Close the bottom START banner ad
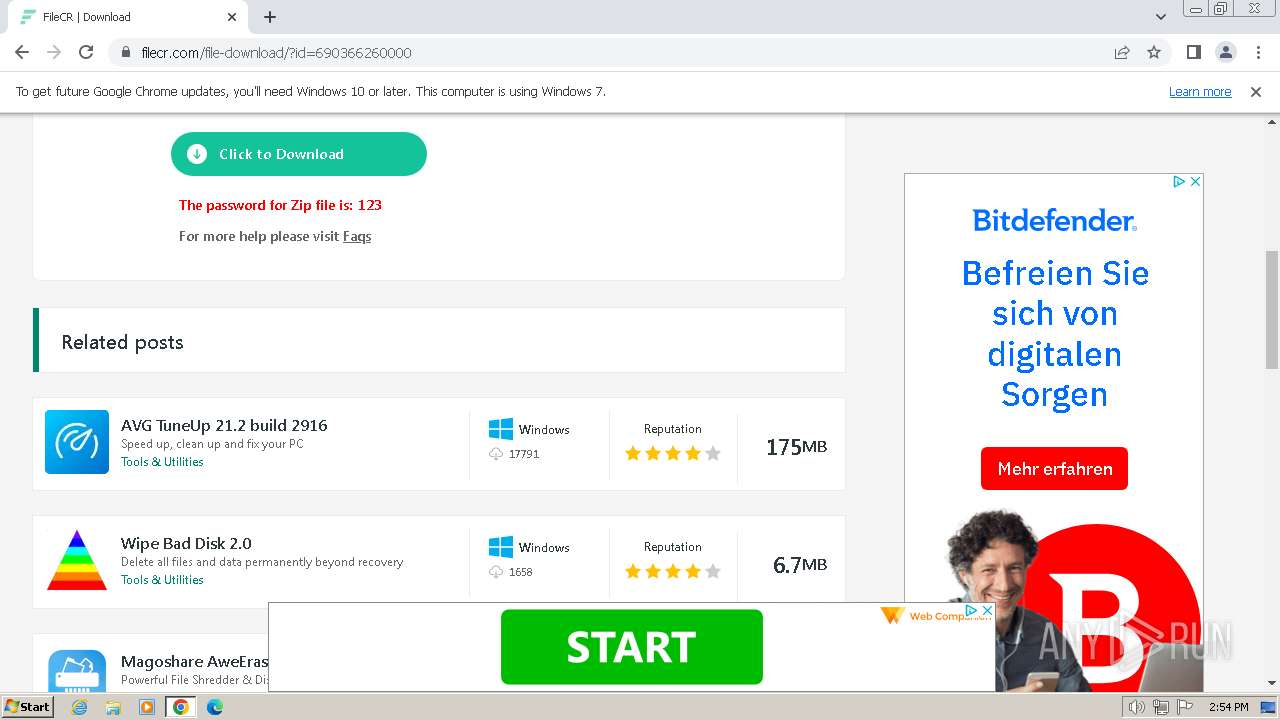1280x720 pixels. click(x=987, y=610)
